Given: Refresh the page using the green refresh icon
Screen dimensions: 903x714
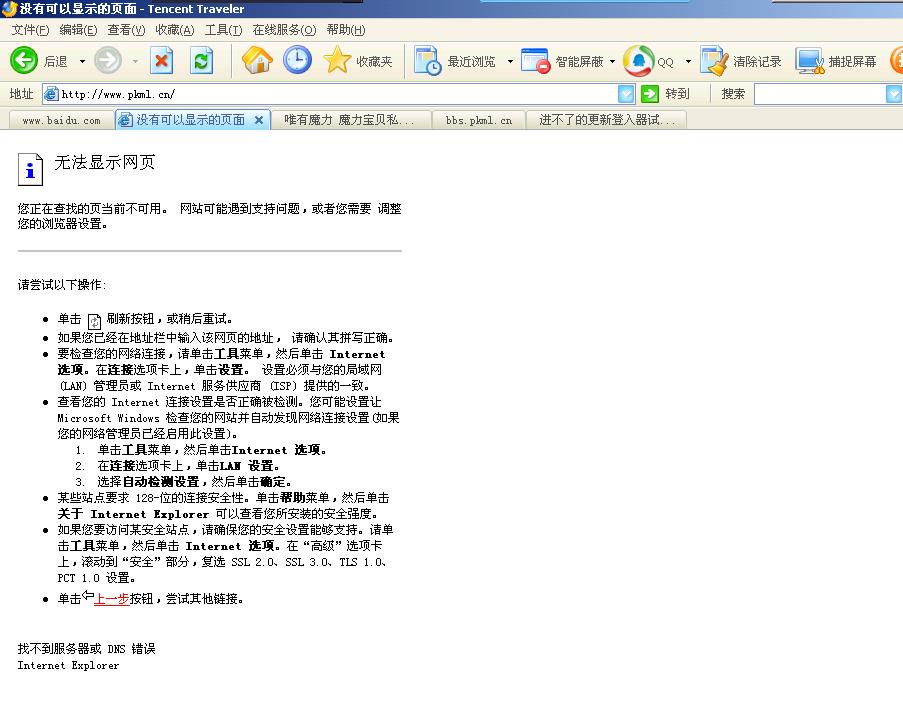Looking at the screenshot, I should 201,61.
